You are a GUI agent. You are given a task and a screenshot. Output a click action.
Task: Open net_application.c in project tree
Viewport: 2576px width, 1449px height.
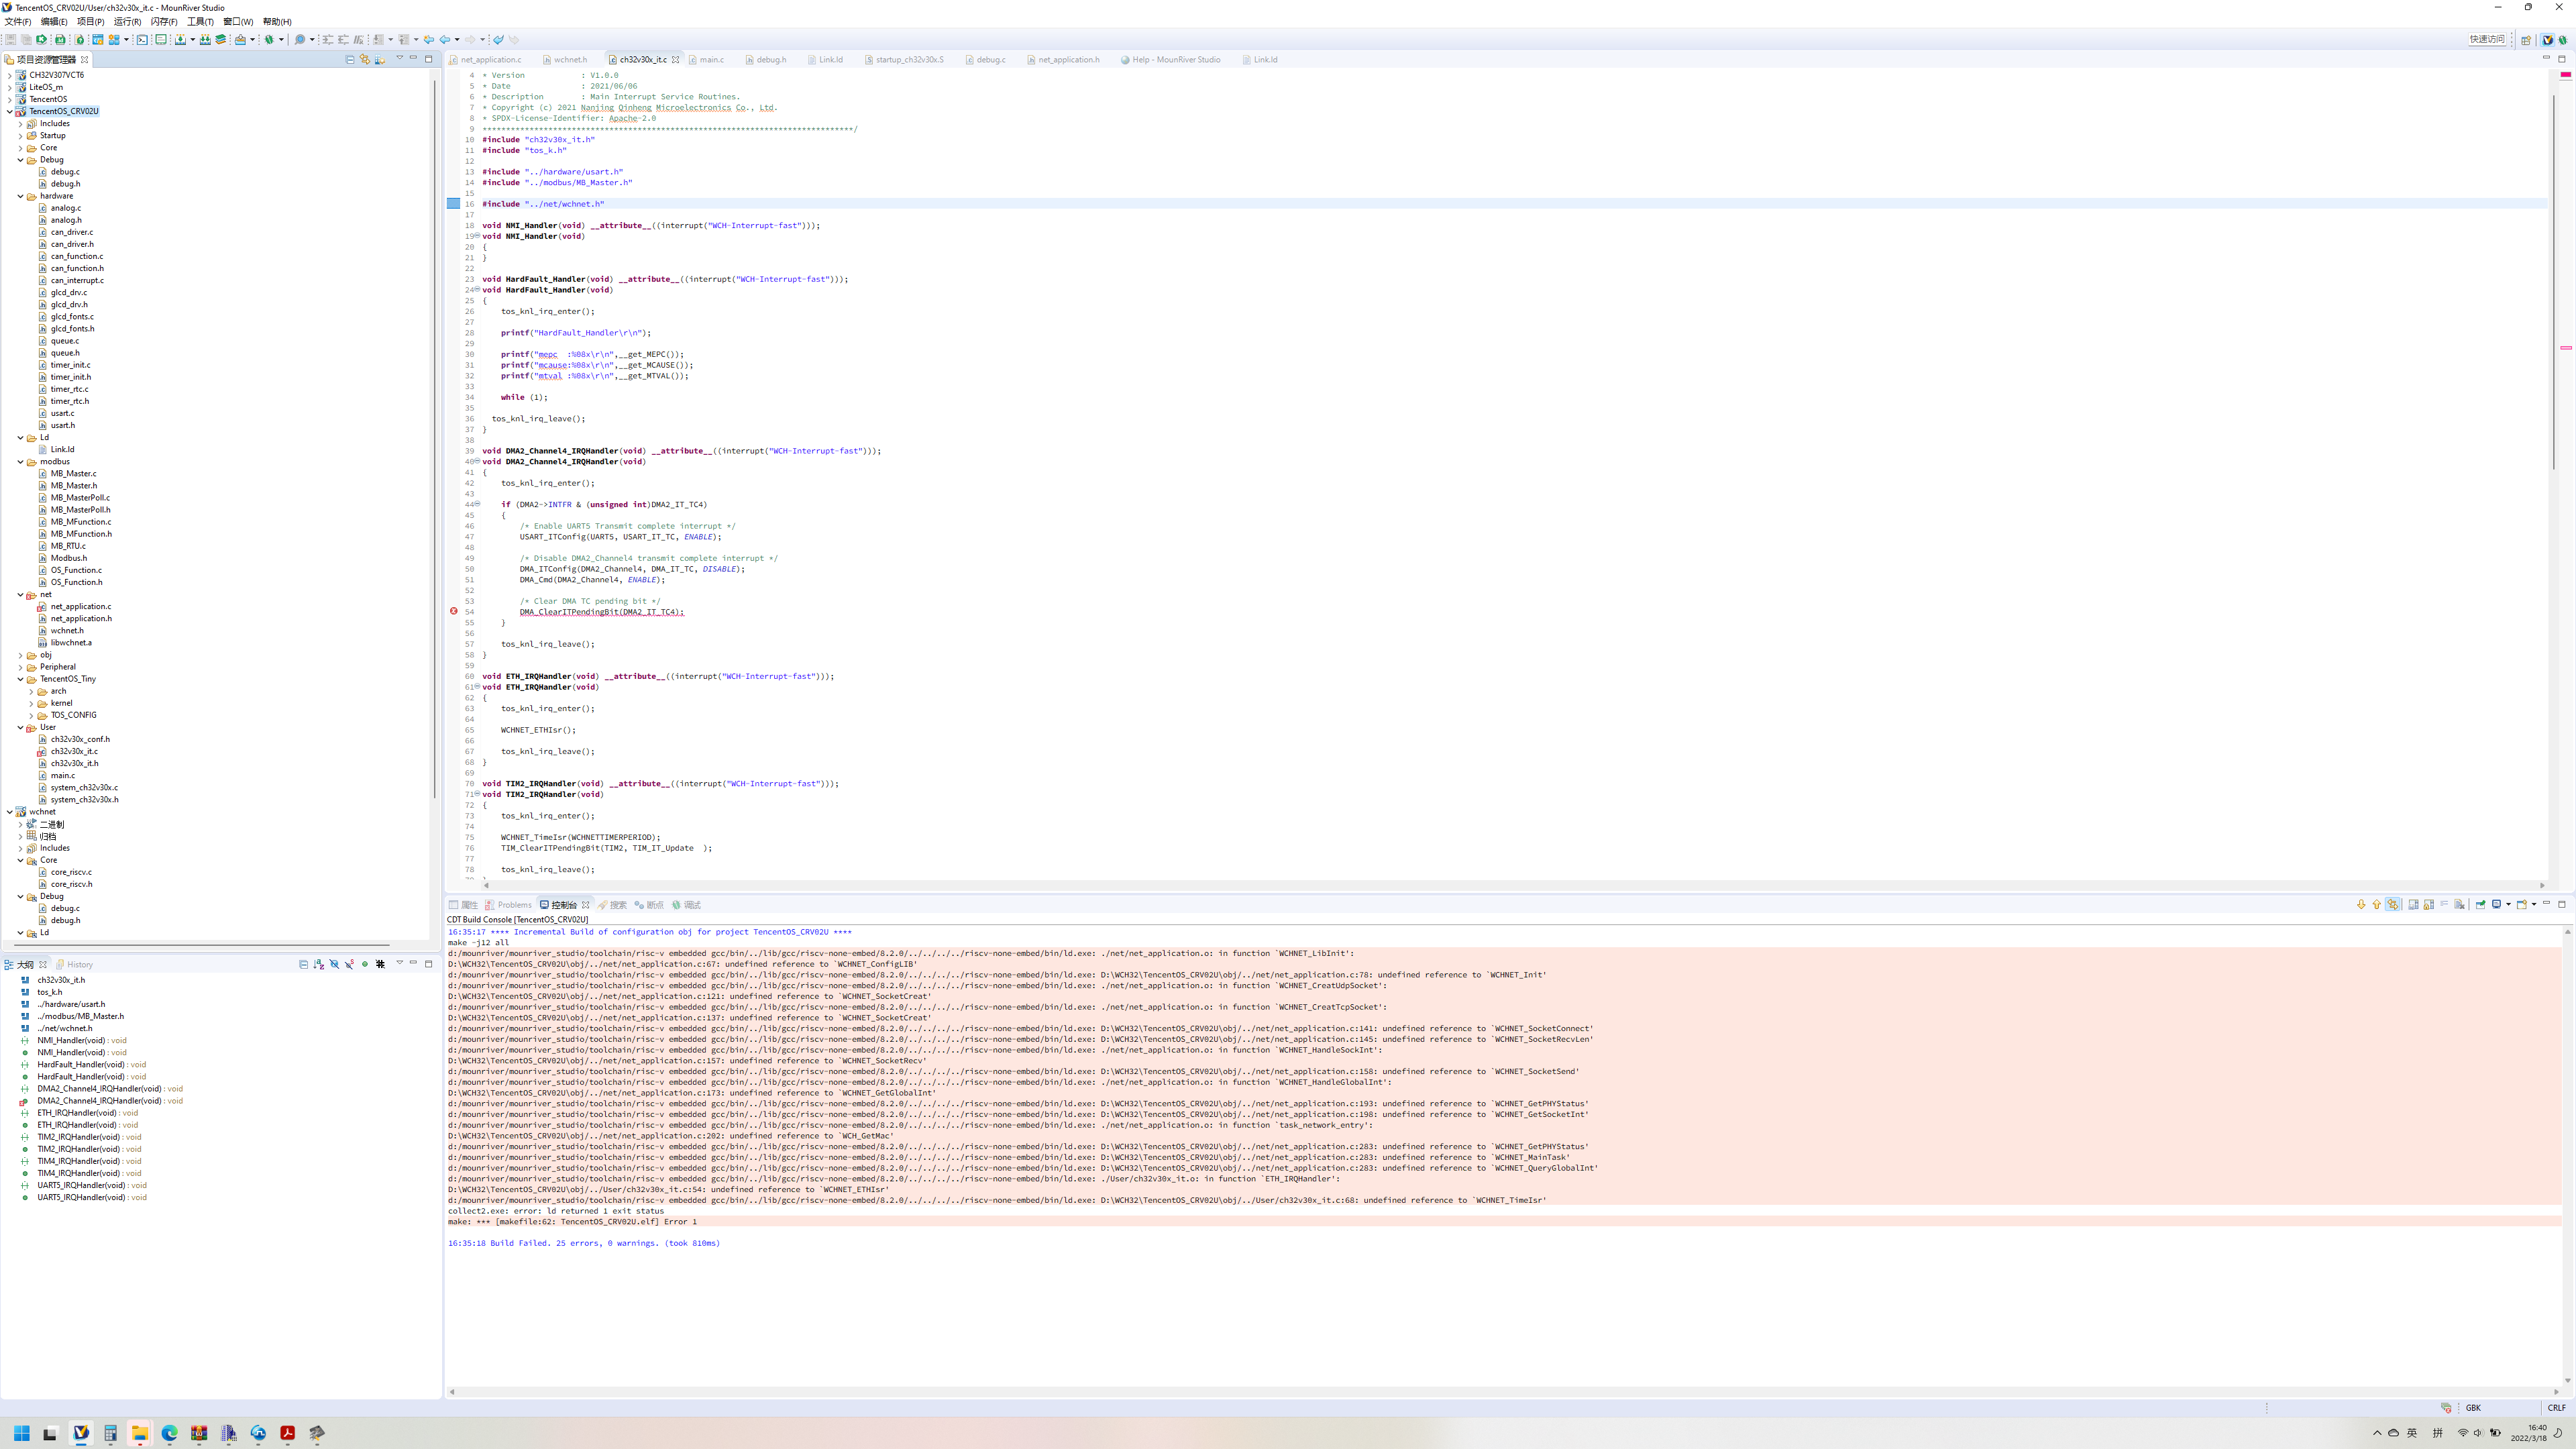pos(81,607)
